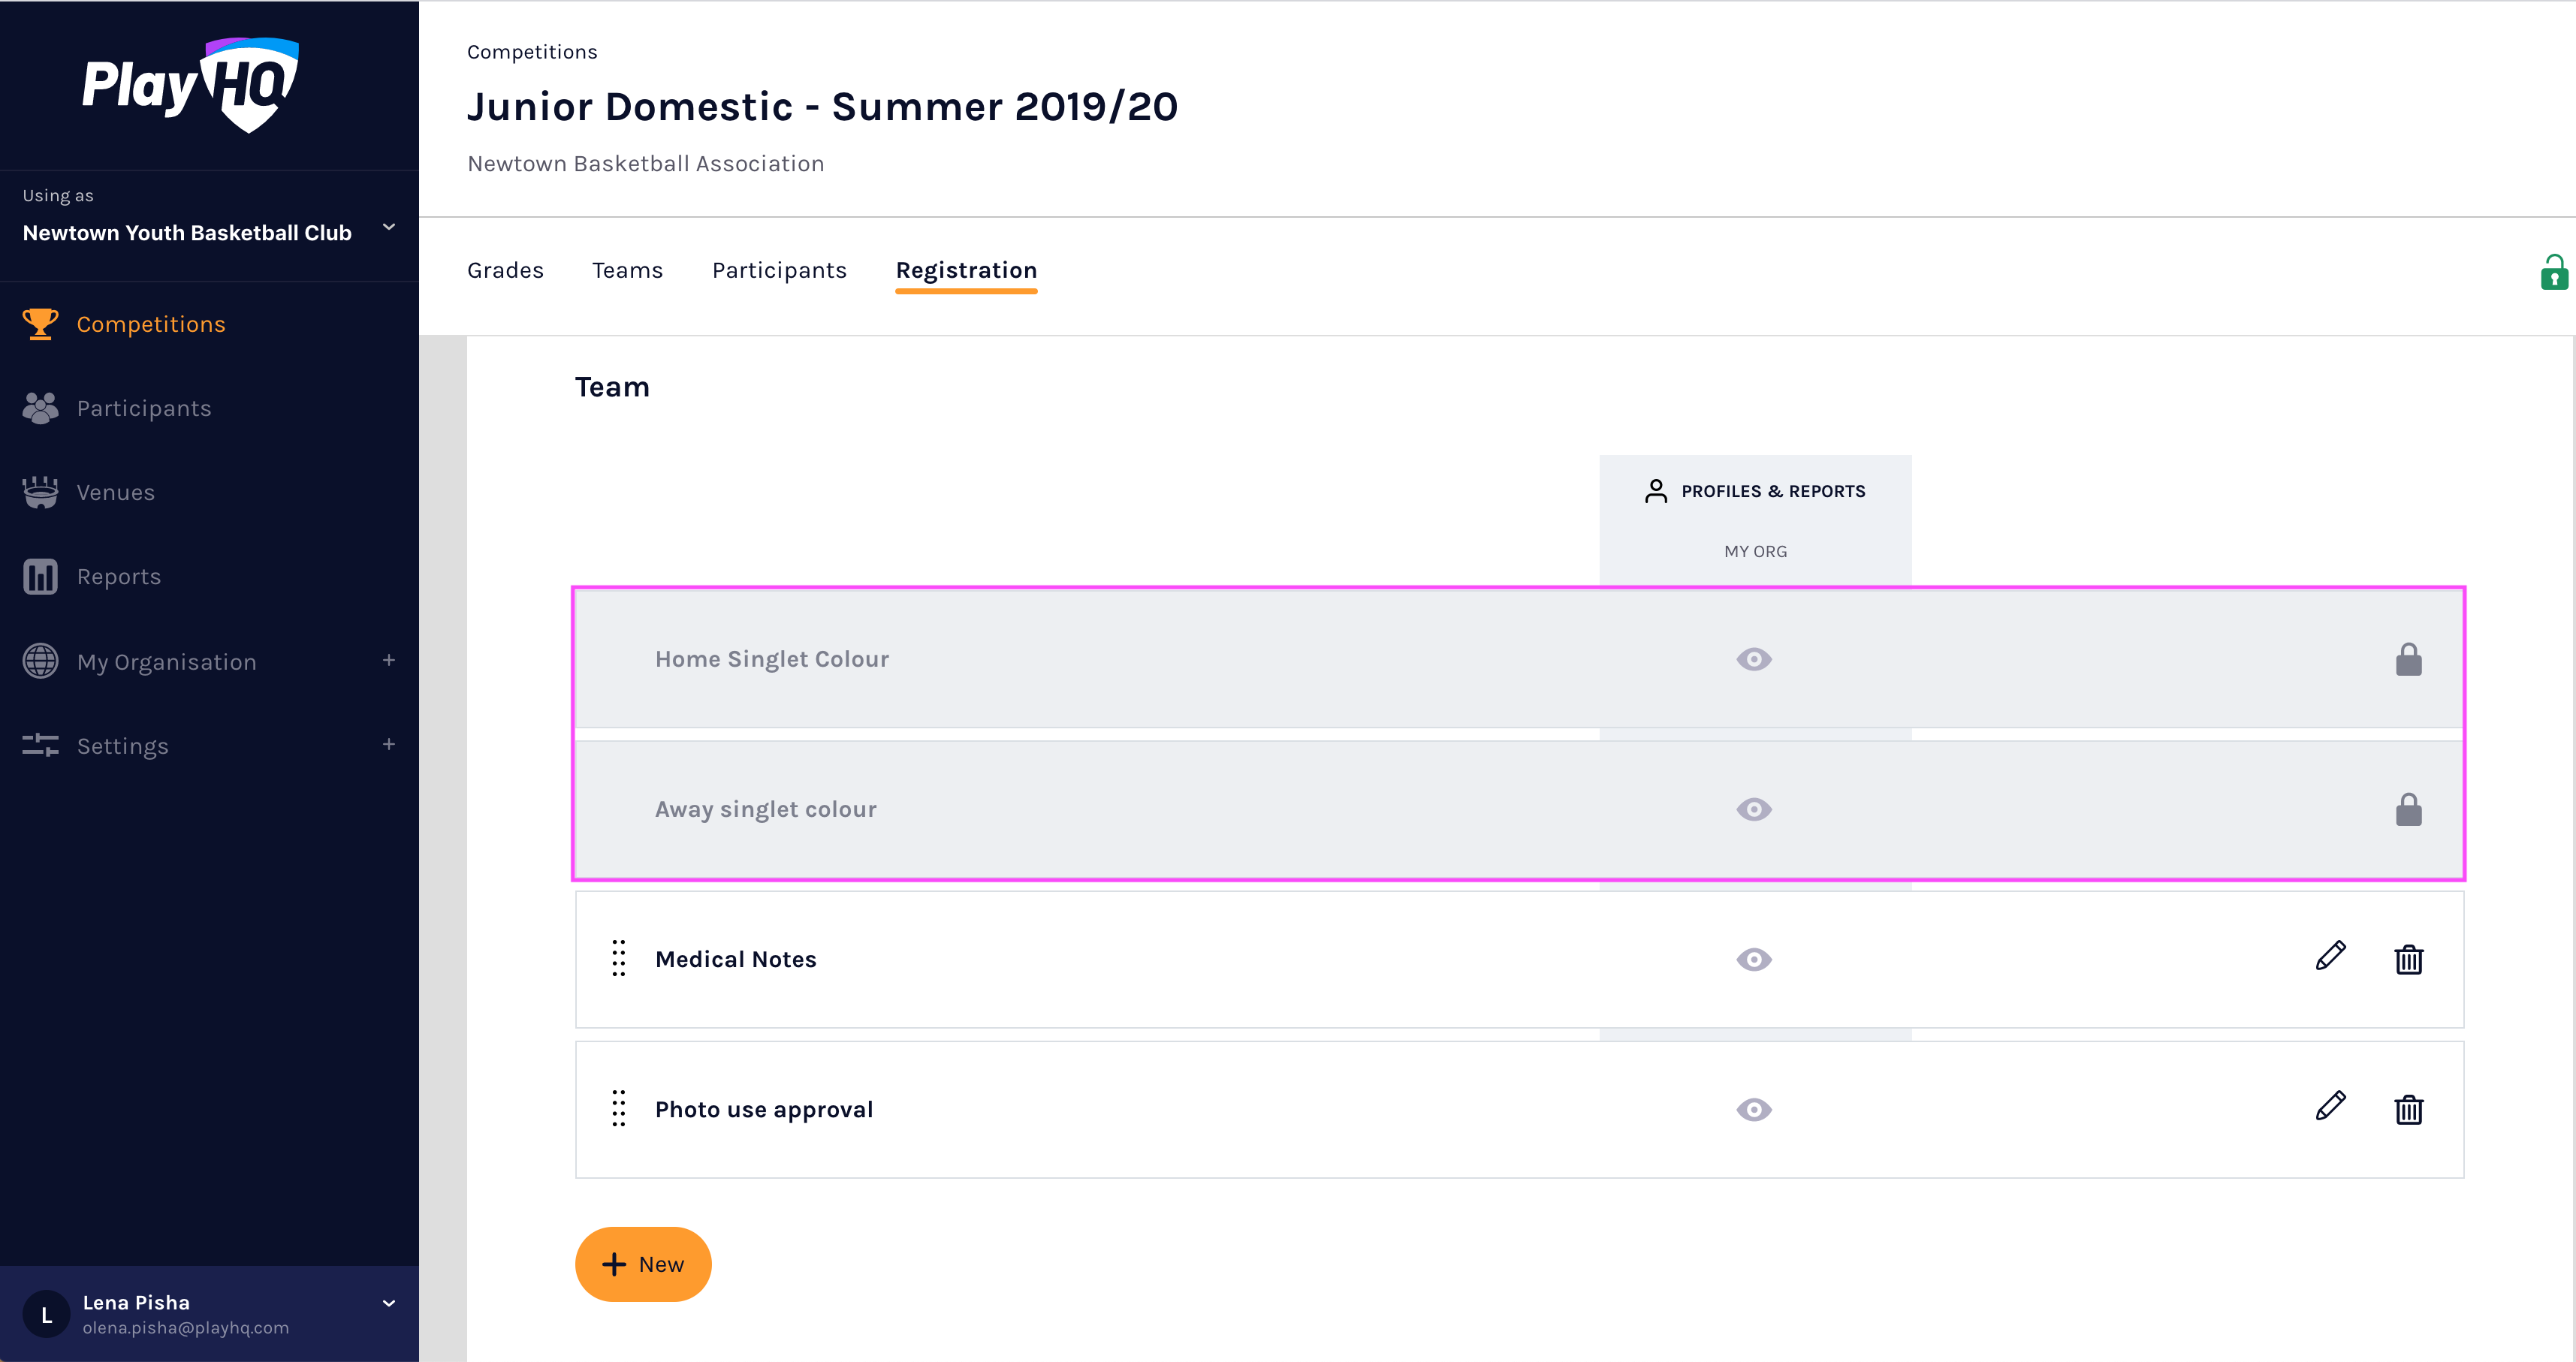Screen dimensions: 2576x1362
Task: Follow the Competitions breadcrumb link
Action: tap(532, 52)
